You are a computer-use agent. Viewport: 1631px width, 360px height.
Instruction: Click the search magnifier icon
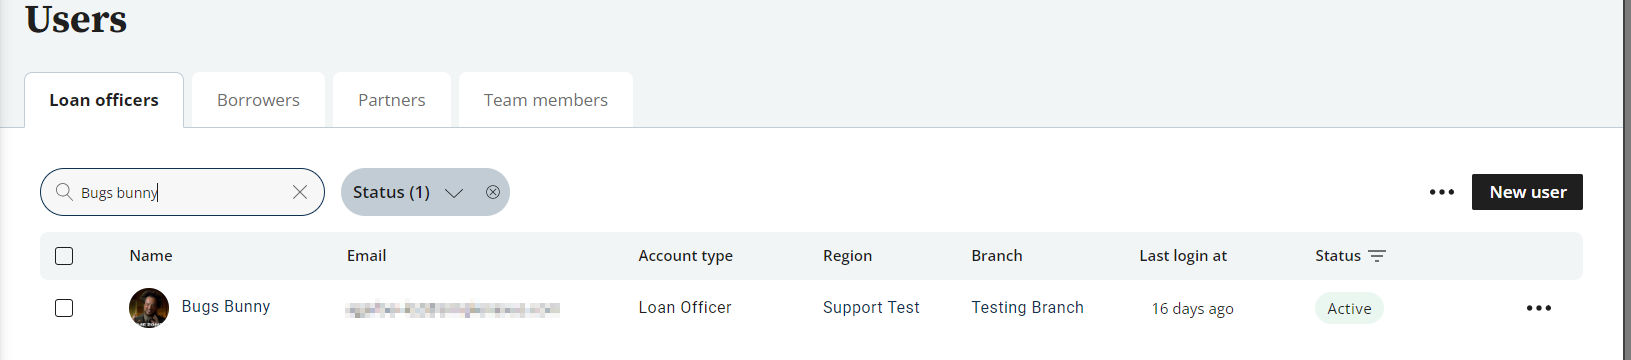pos(64,192)
